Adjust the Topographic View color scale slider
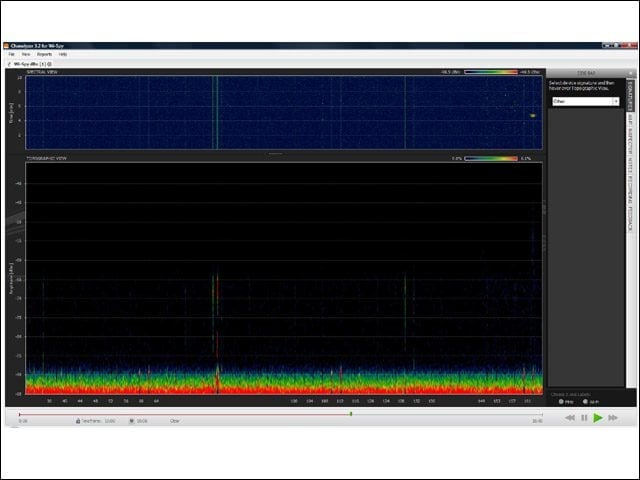640x480 pixels. (491, 158)
